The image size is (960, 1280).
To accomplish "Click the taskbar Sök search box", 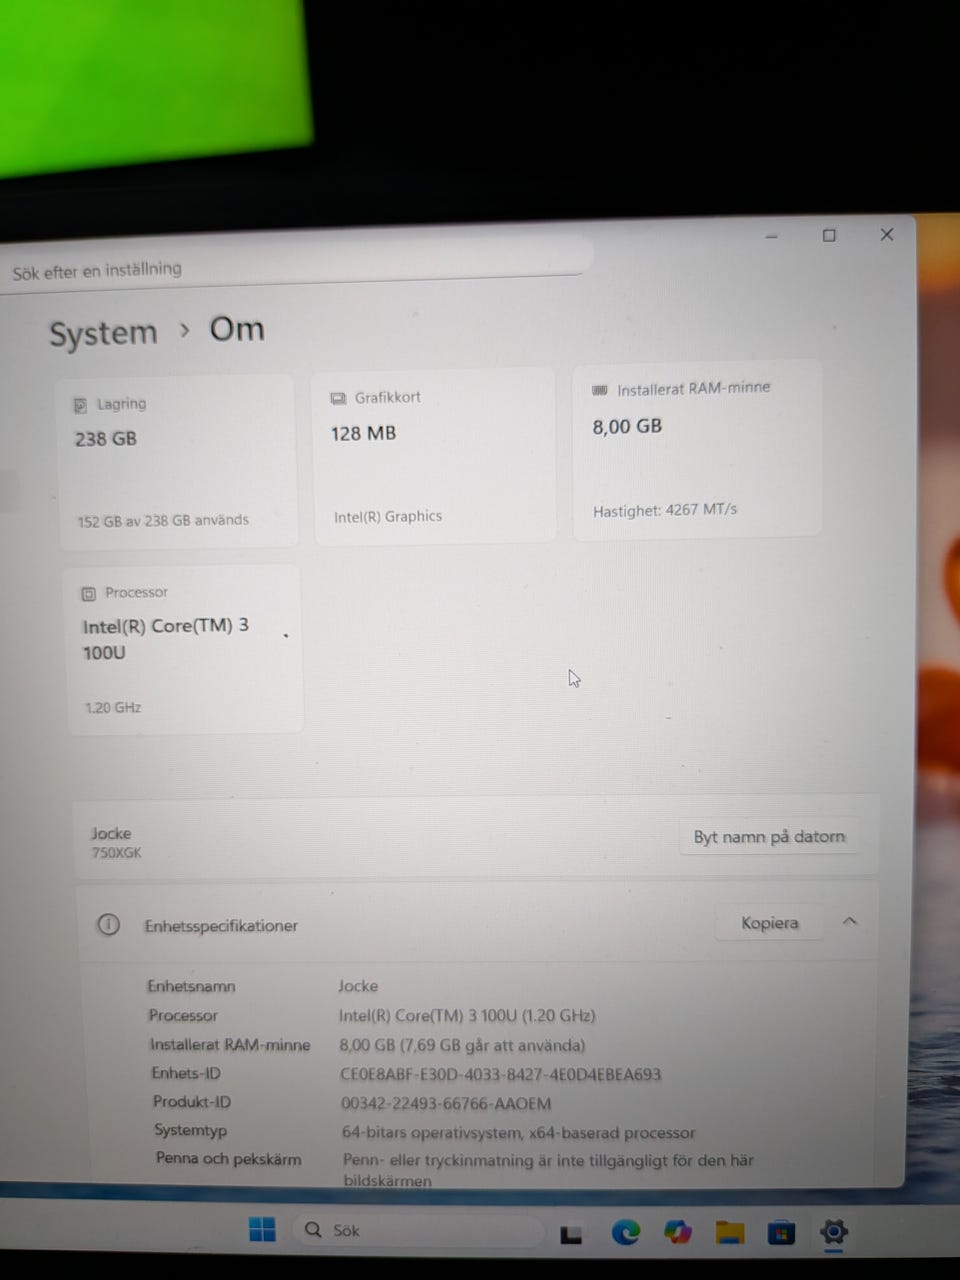I will [x=419, y=1230].
